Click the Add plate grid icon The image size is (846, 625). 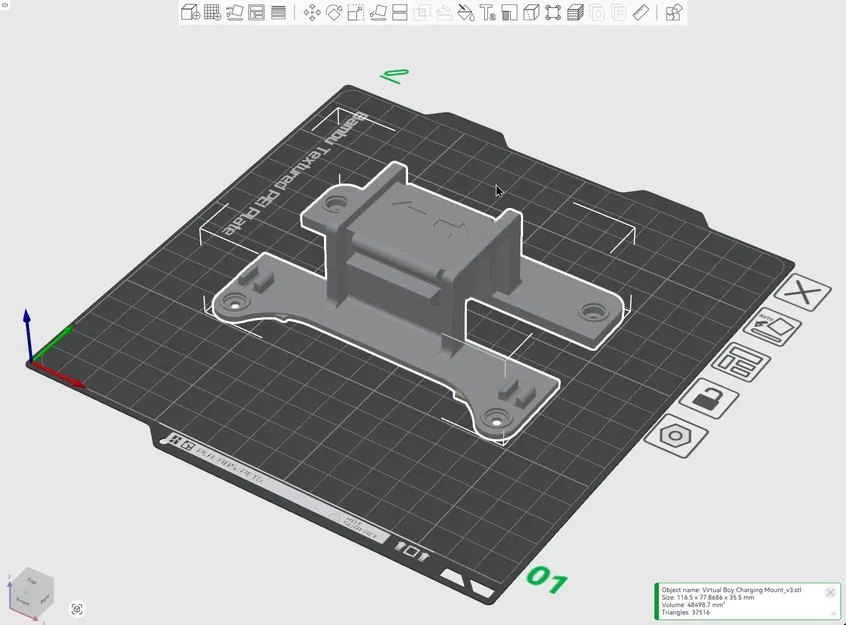212,12
